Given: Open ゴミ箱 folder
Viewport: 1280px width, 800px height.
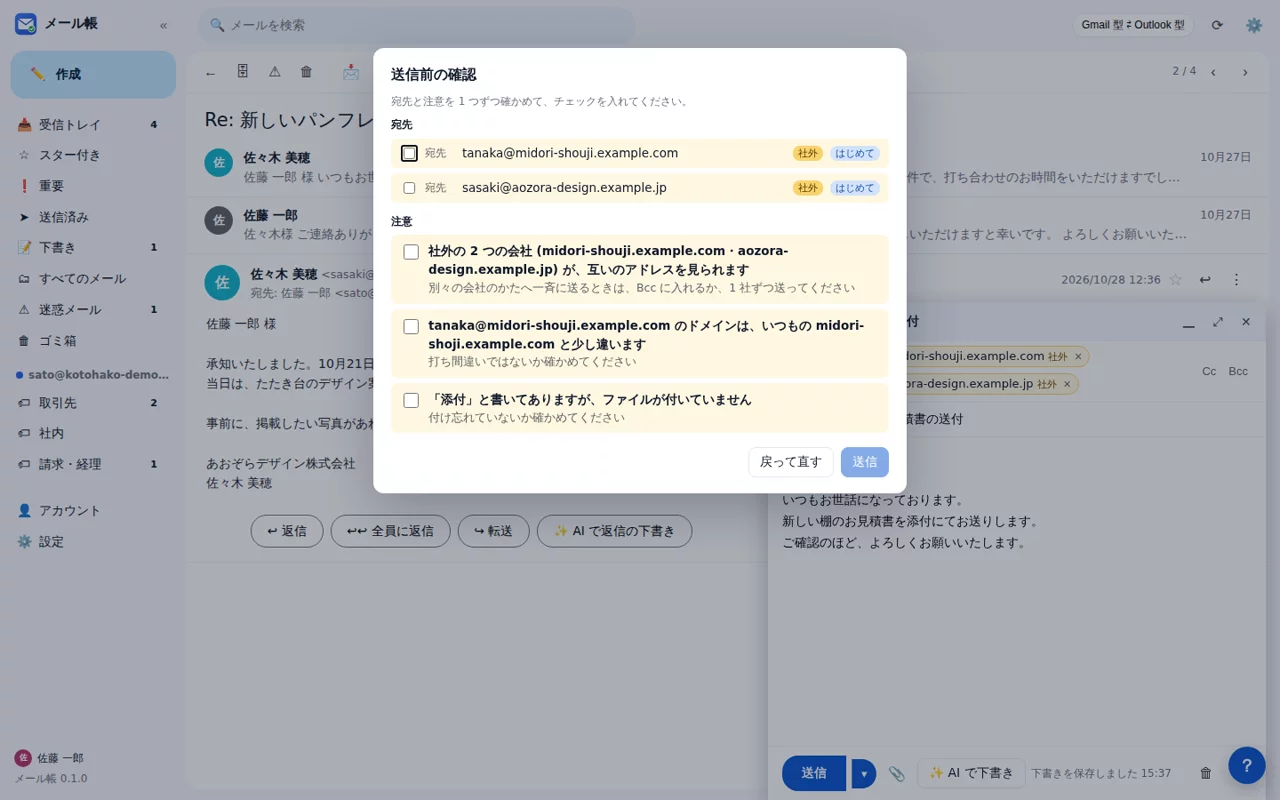Looking at the screenshot, I should point(93,341).
